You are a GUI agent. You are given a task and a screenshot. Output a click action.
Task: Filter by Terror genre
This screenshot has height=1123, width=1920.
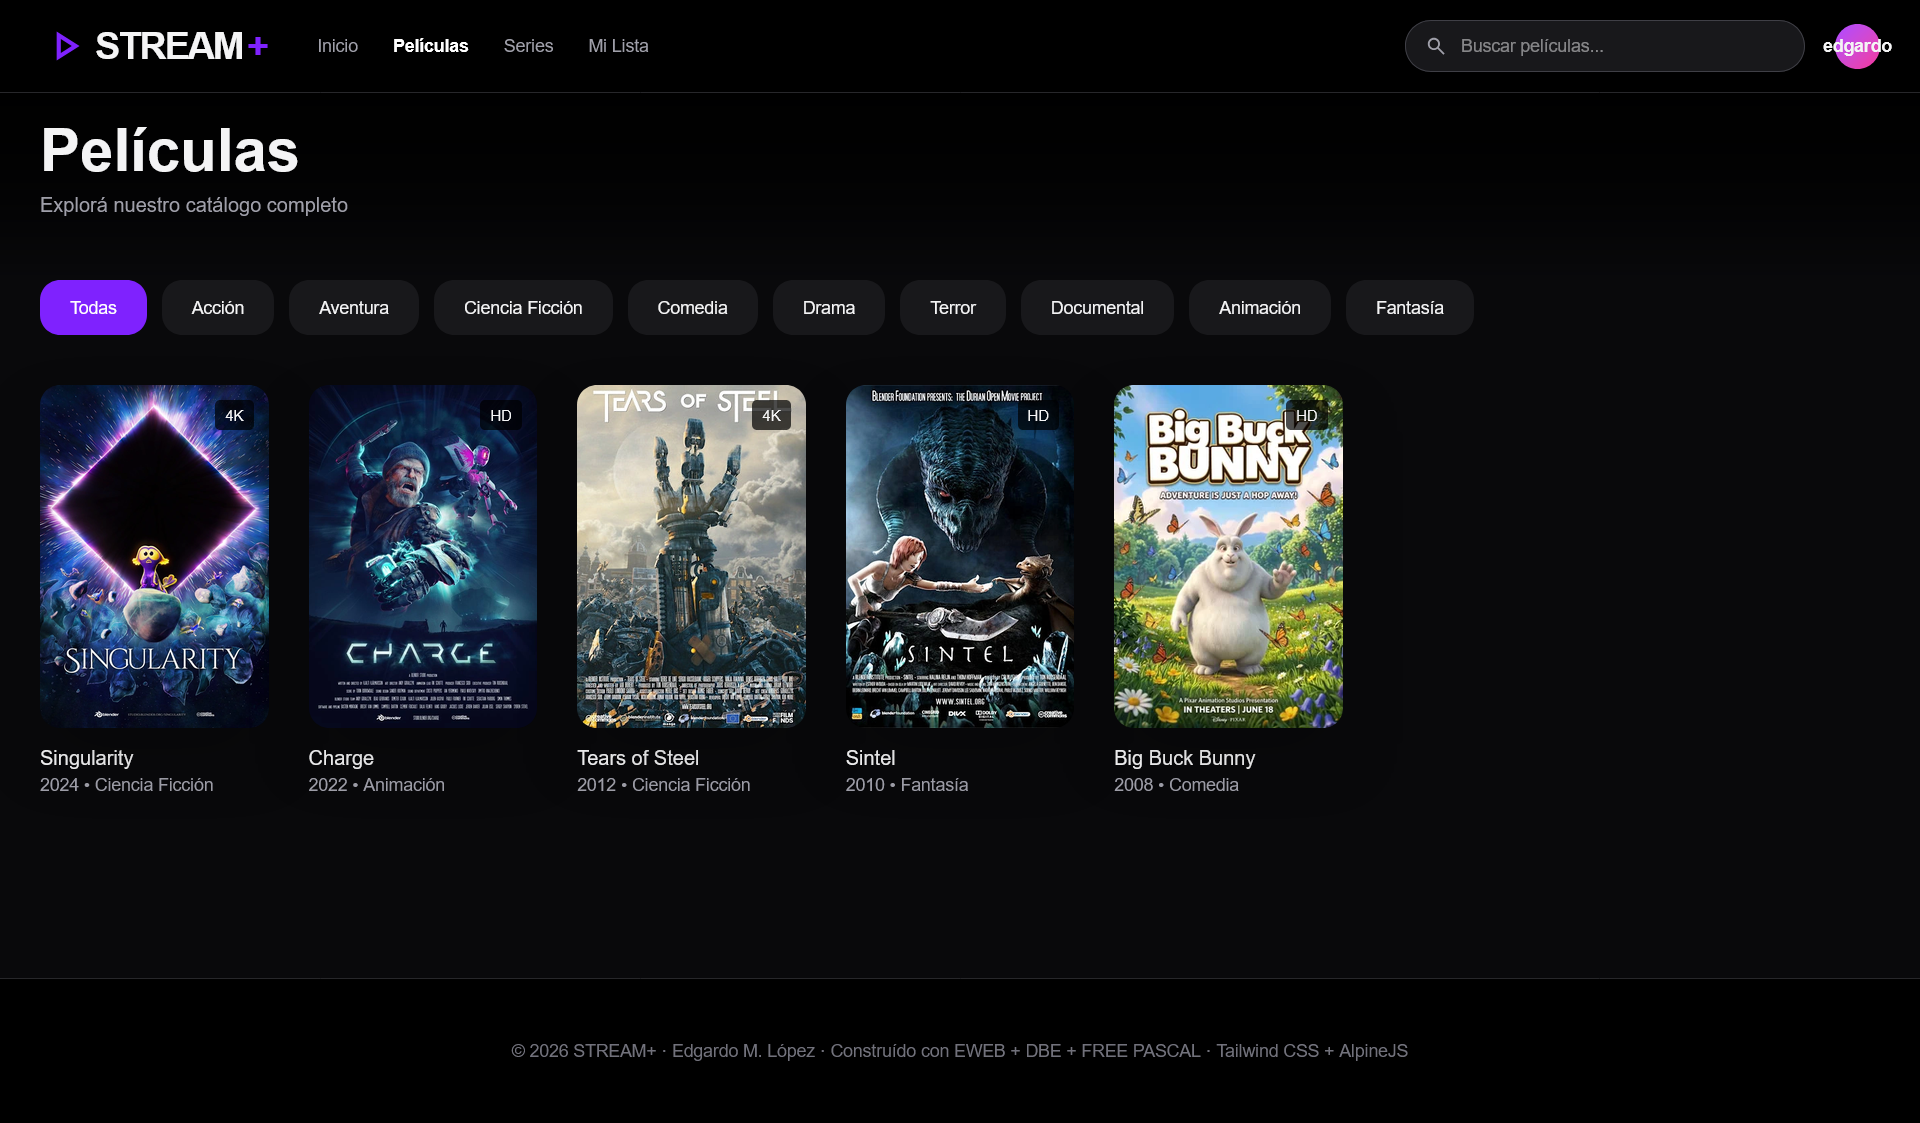pyautogui.click(x=953, y=308)
